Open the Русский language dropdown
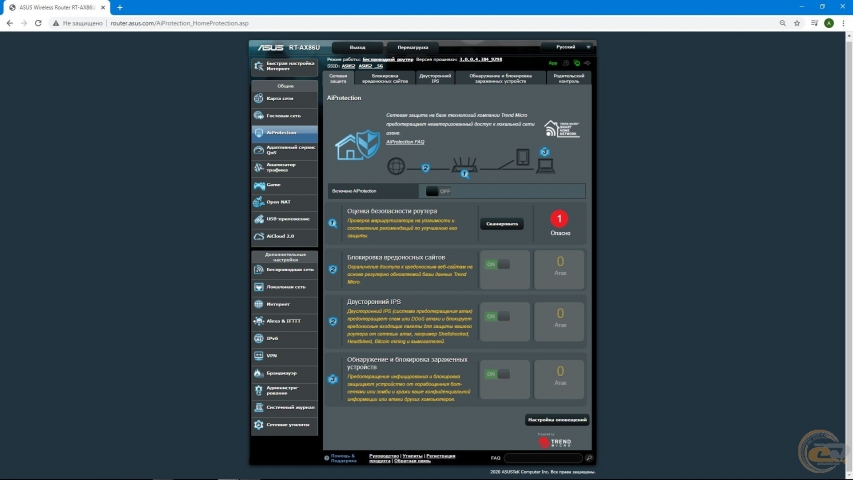The width and height of the screenshot is (853, 480). click(566, 47)
